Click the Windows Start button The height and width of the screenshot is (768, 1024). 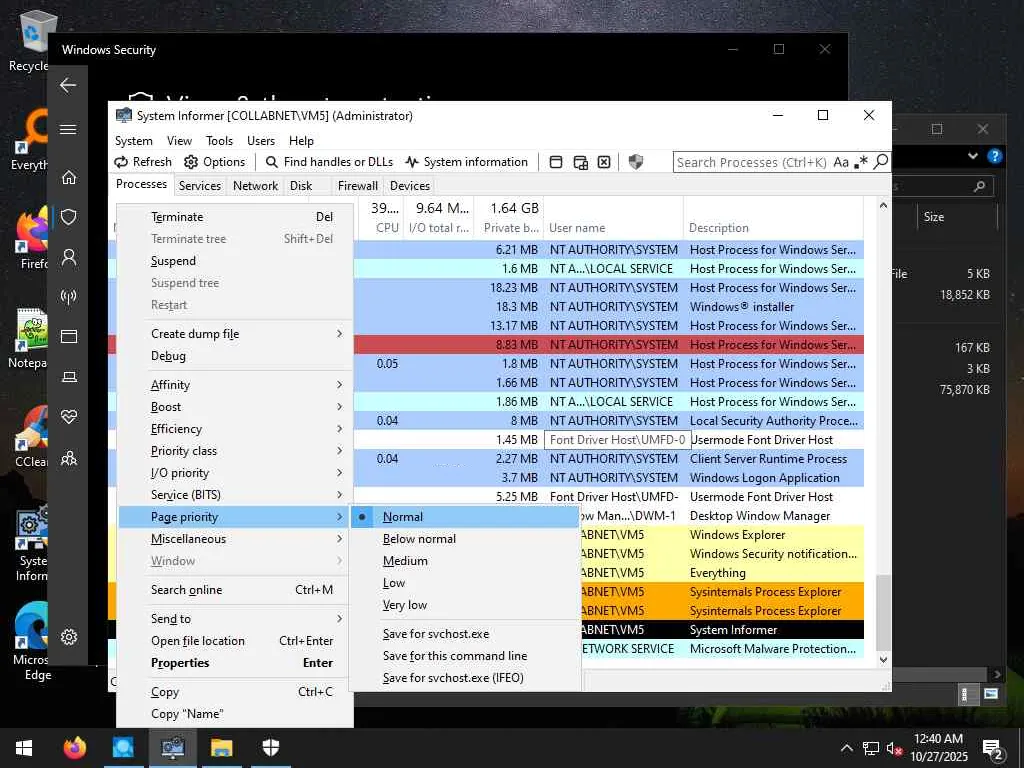24,748
